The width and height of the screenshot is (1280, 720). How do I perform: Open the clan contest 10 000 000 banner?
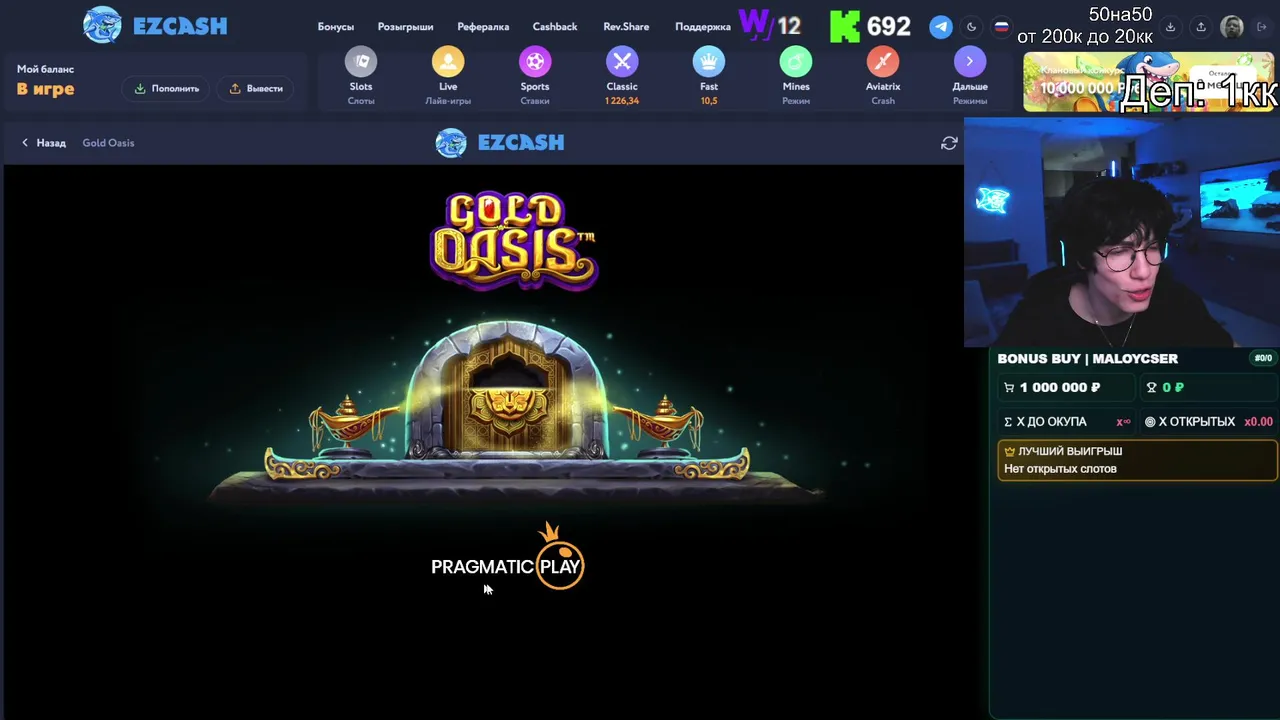1148,81
